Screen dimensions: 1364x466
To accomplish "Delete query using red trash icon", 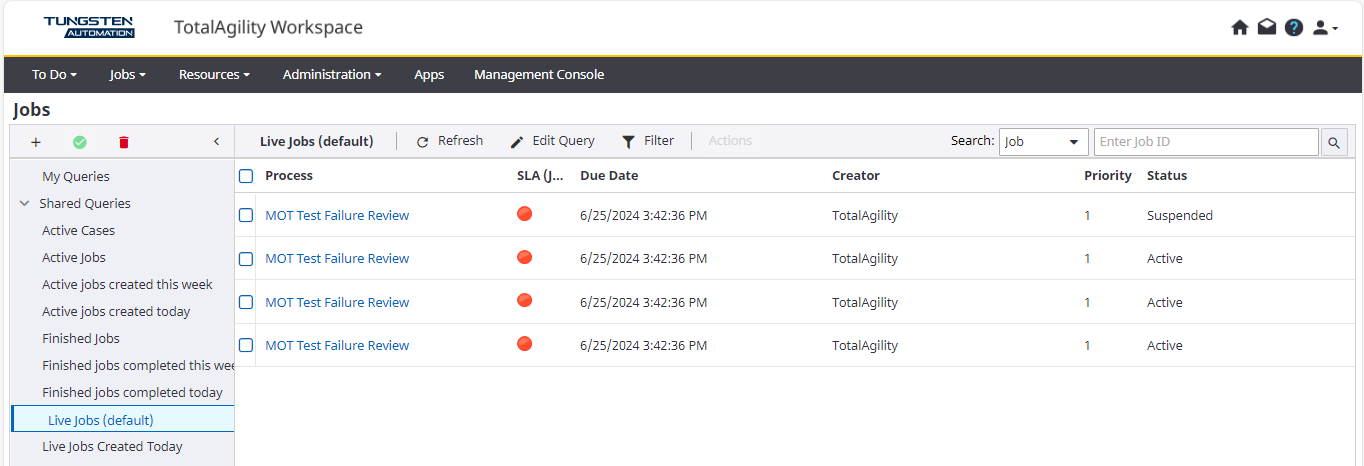I will click(x=124, y=142).
